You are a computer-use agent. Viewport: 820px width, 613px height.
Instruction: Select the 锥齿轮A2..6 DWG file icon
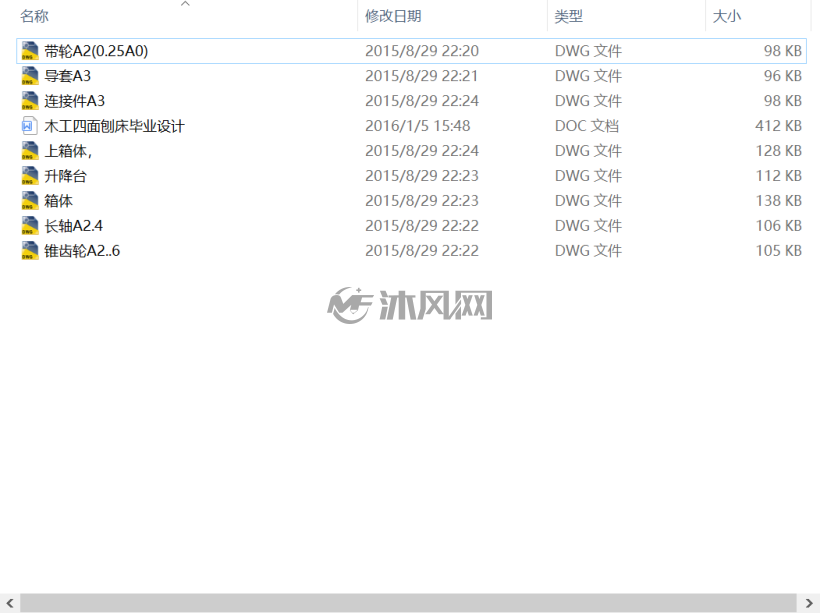click(x=30, y=251)
